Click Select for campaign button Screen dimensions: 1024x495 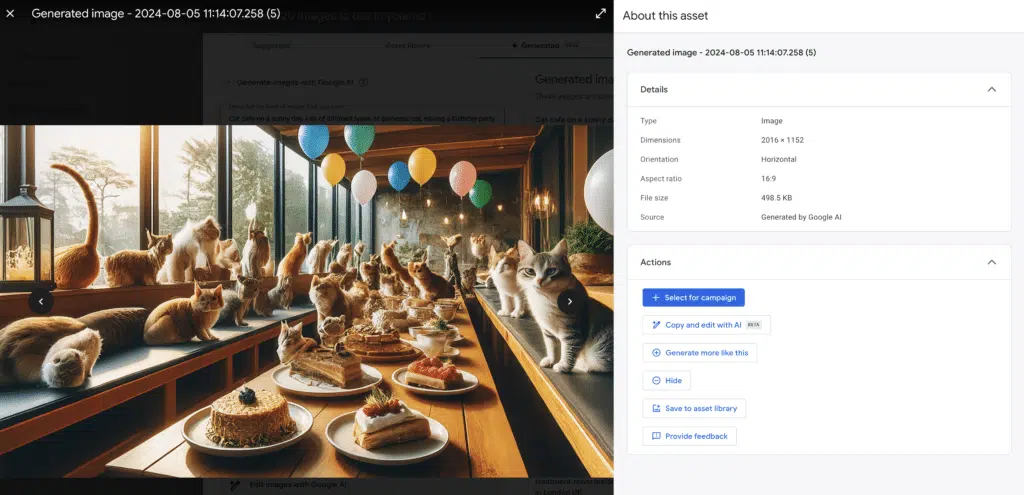click(x=694, y=298)
